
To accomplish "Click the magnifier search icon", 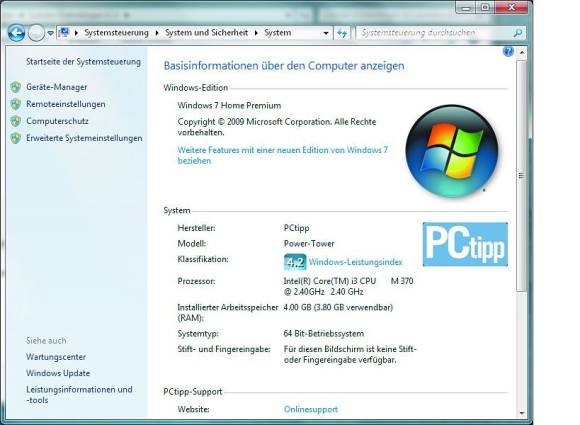I will (x=518, y=33).
